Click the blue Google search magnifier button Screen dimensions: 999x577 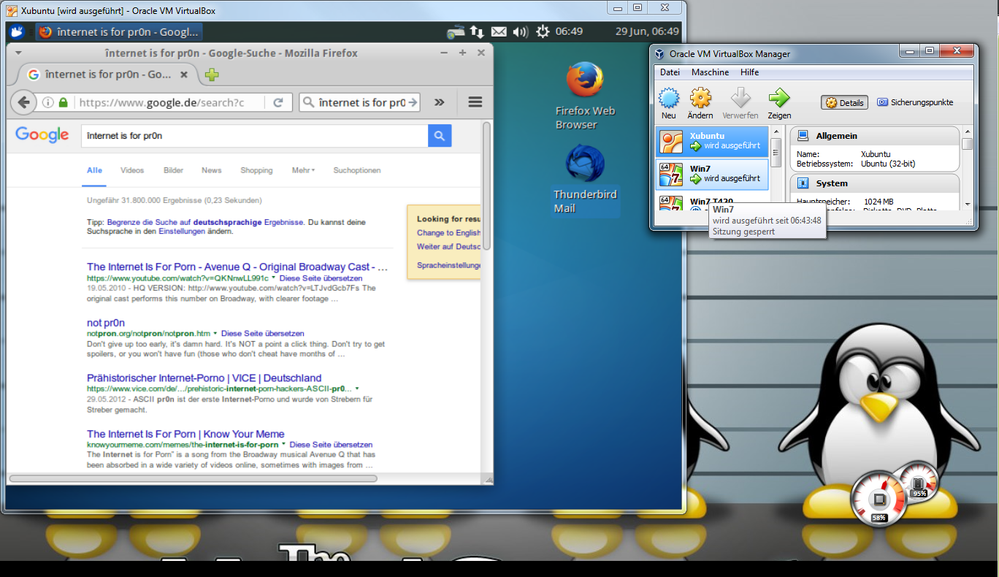440,136
